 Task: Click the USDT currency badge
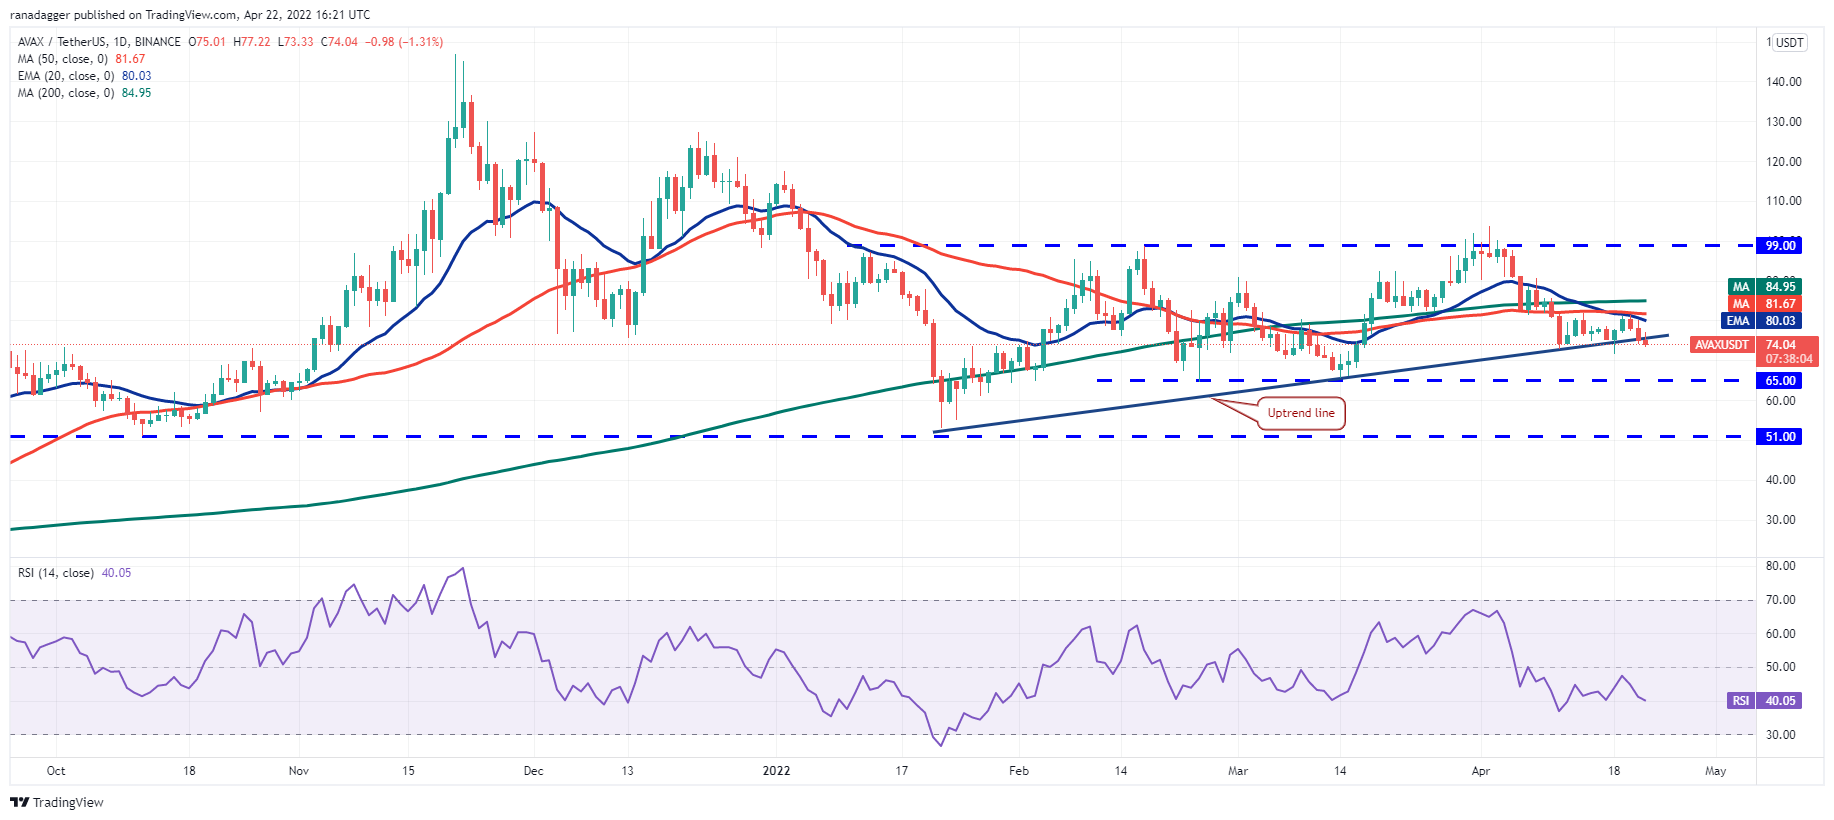tap(1789, 43)
